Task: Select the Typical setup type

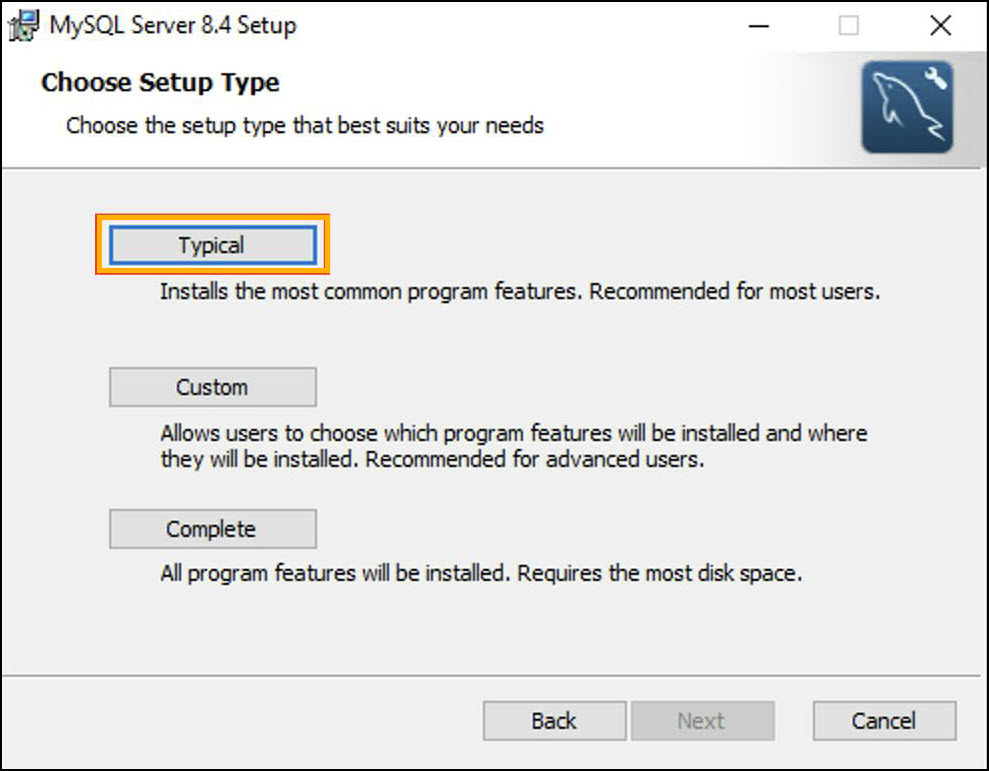Action: 212,245
